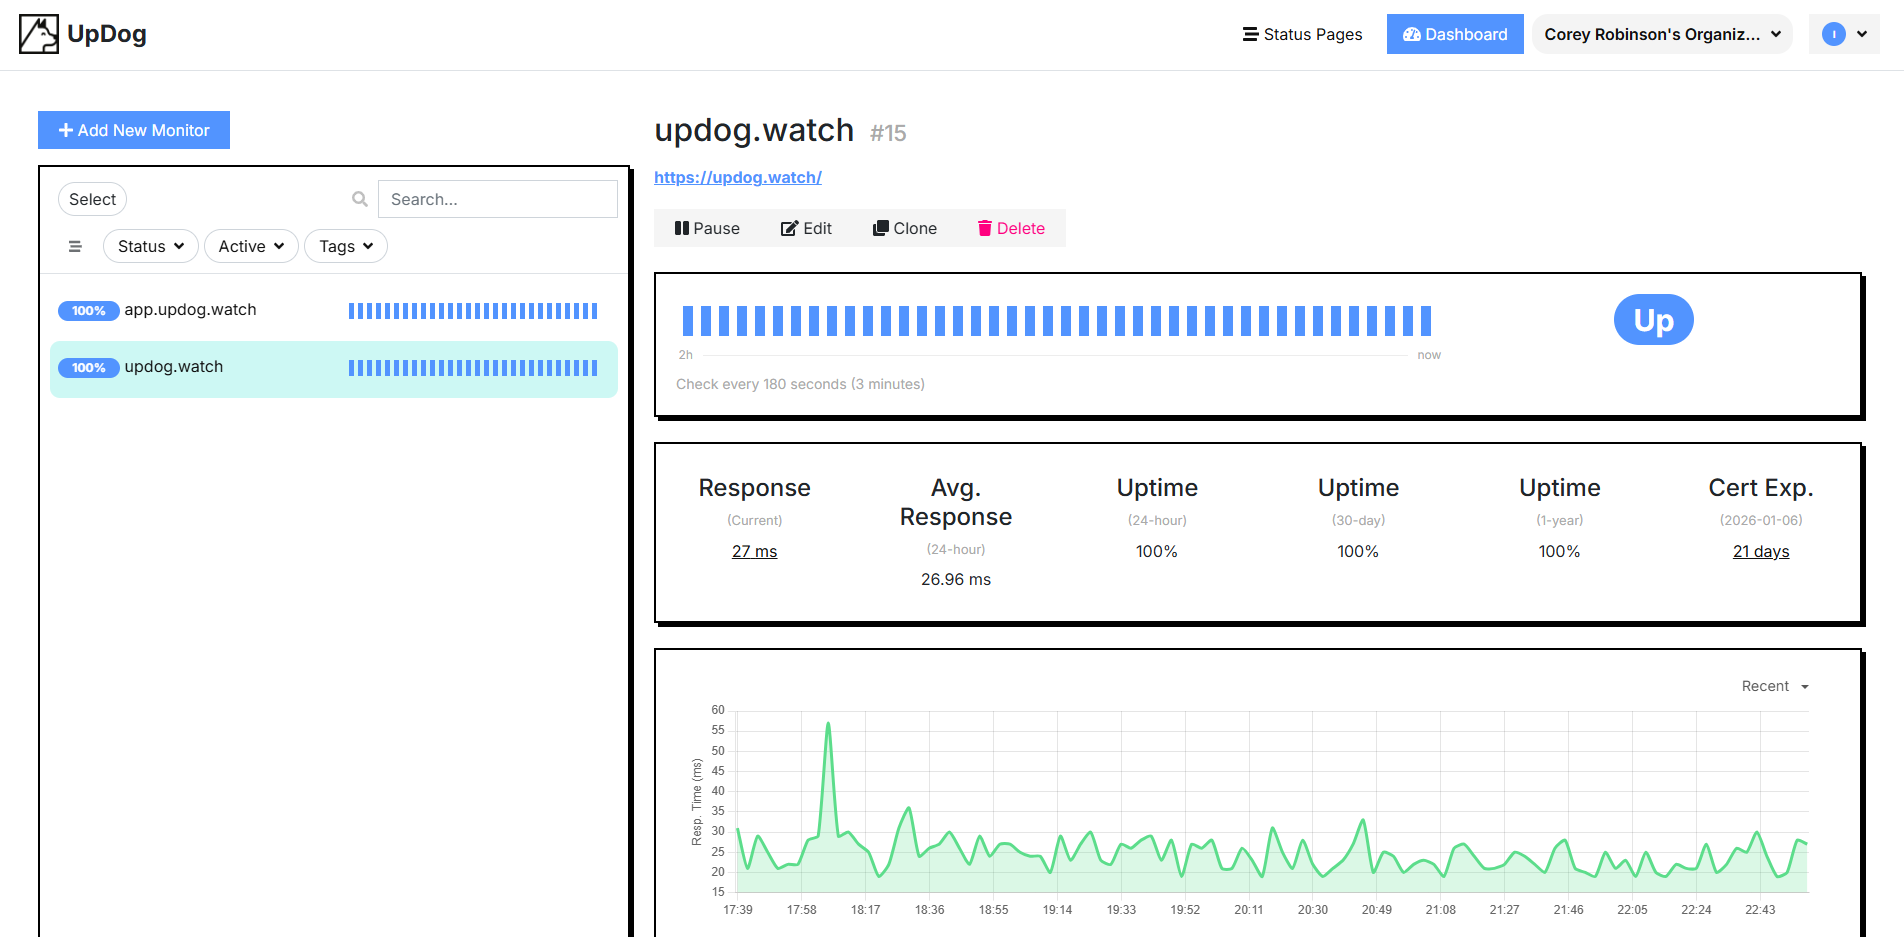Click the search magnifier icon
Viewport: 1904px width, 937px height.
tap(359, 198)
